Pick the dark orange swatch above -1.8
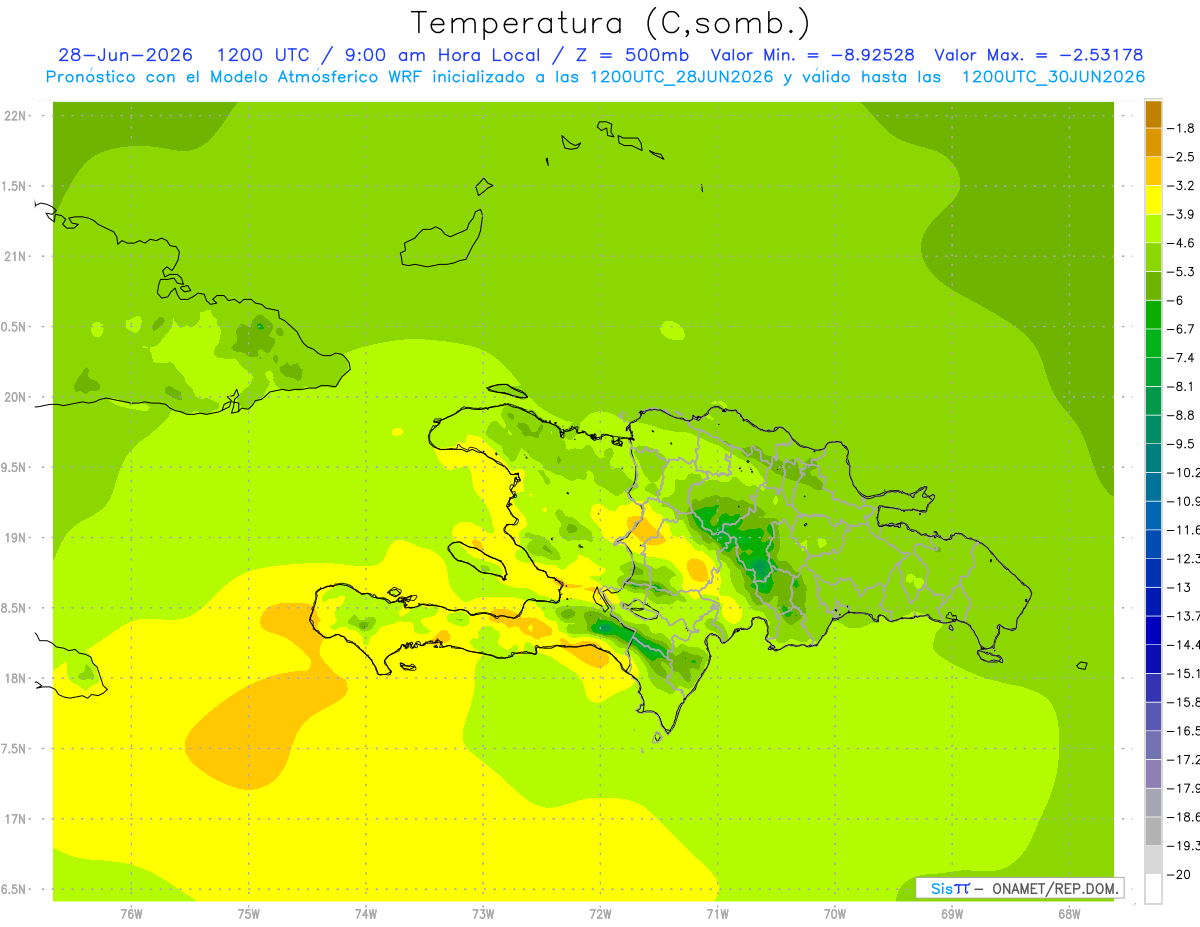This screenshot has height=927, width=1200. (1153, 114)
